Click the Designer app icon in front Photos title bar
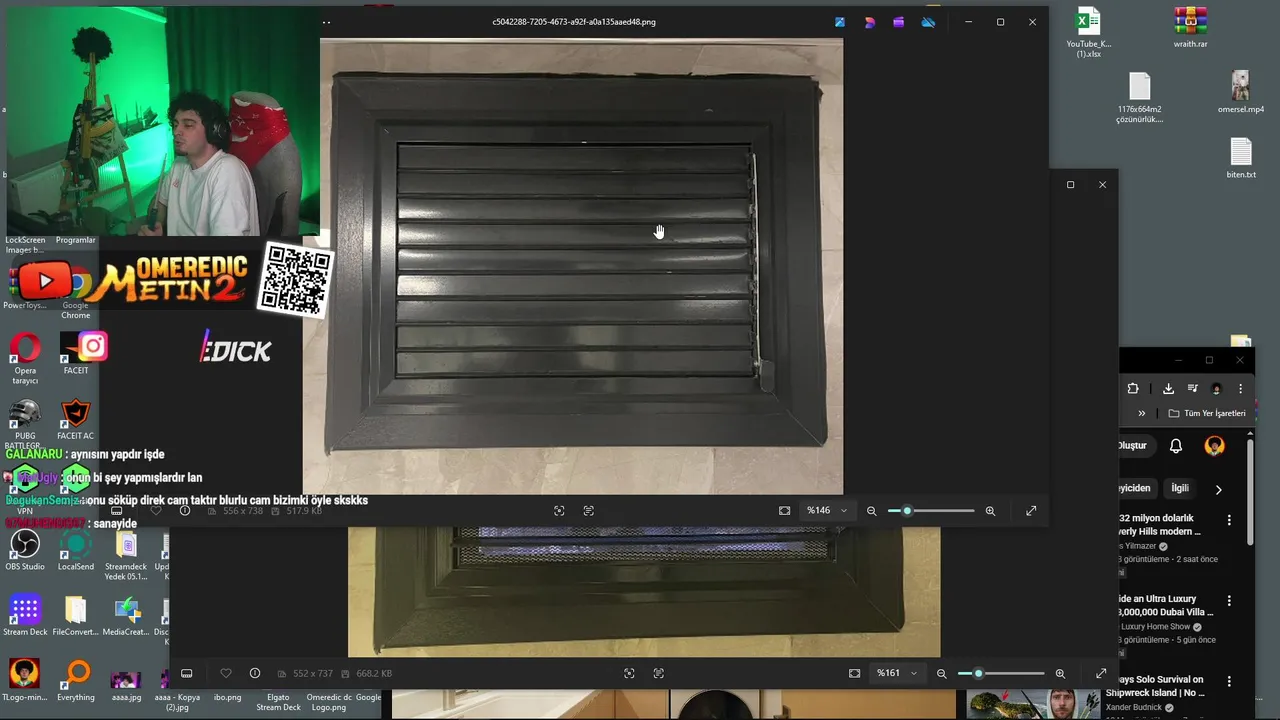 (869, 22)
